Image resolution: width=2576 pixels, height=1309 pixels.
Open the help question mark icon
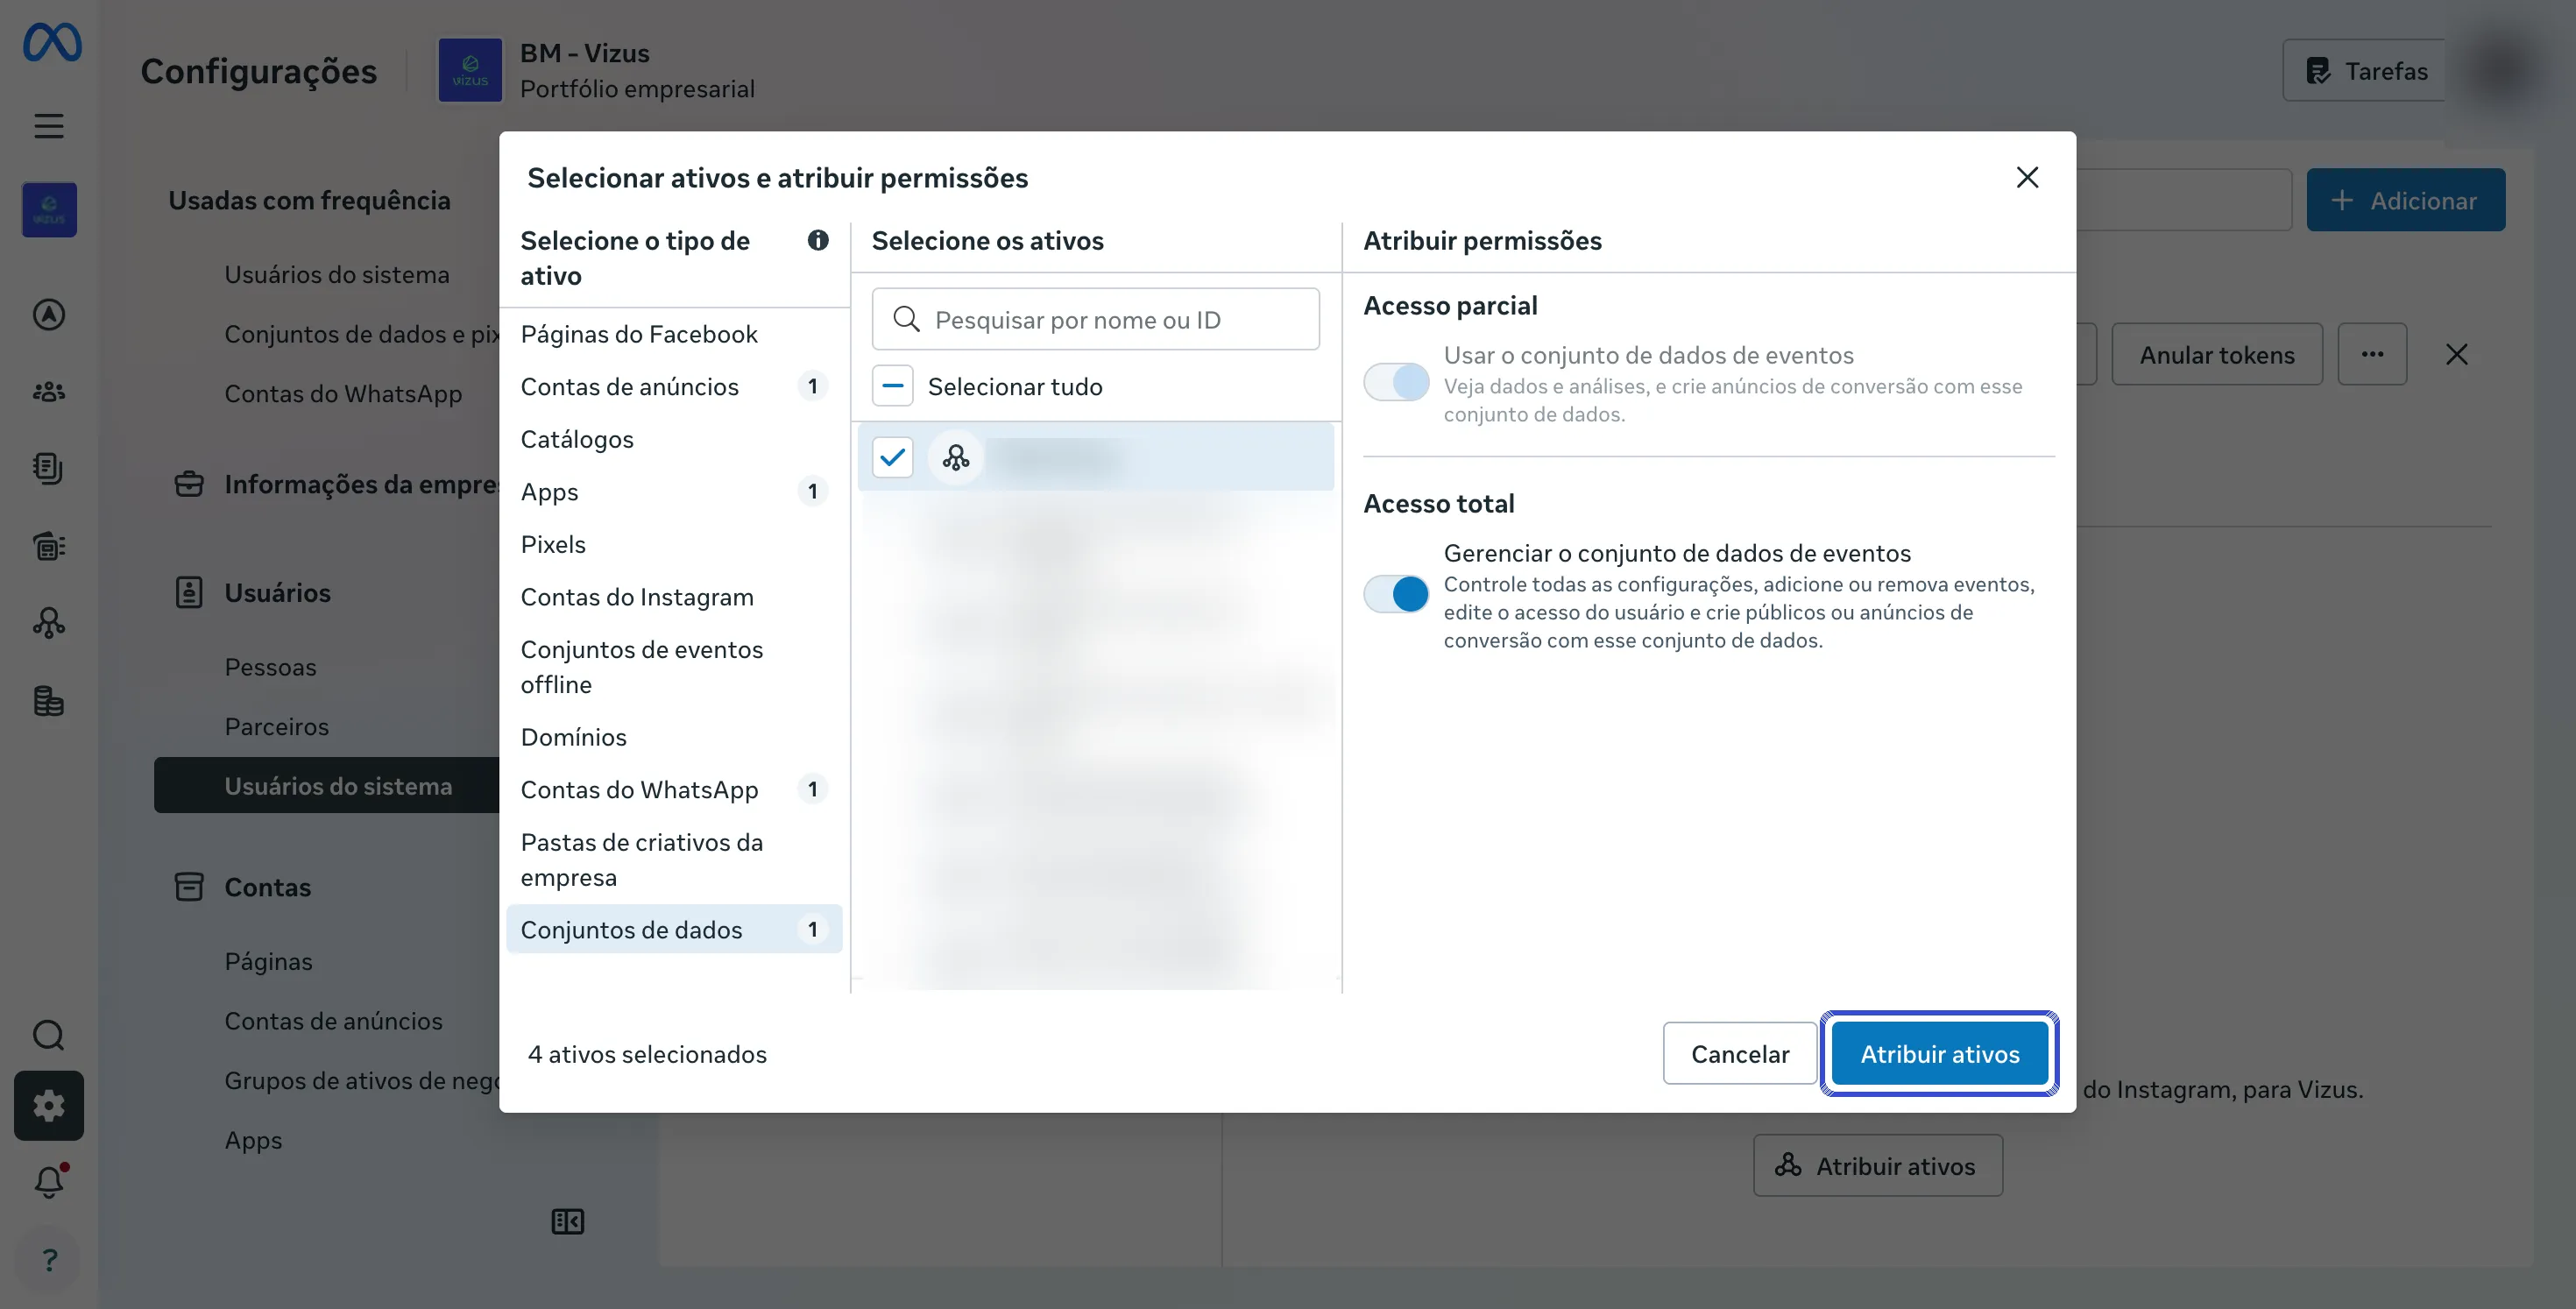(x=49, y=1260)
